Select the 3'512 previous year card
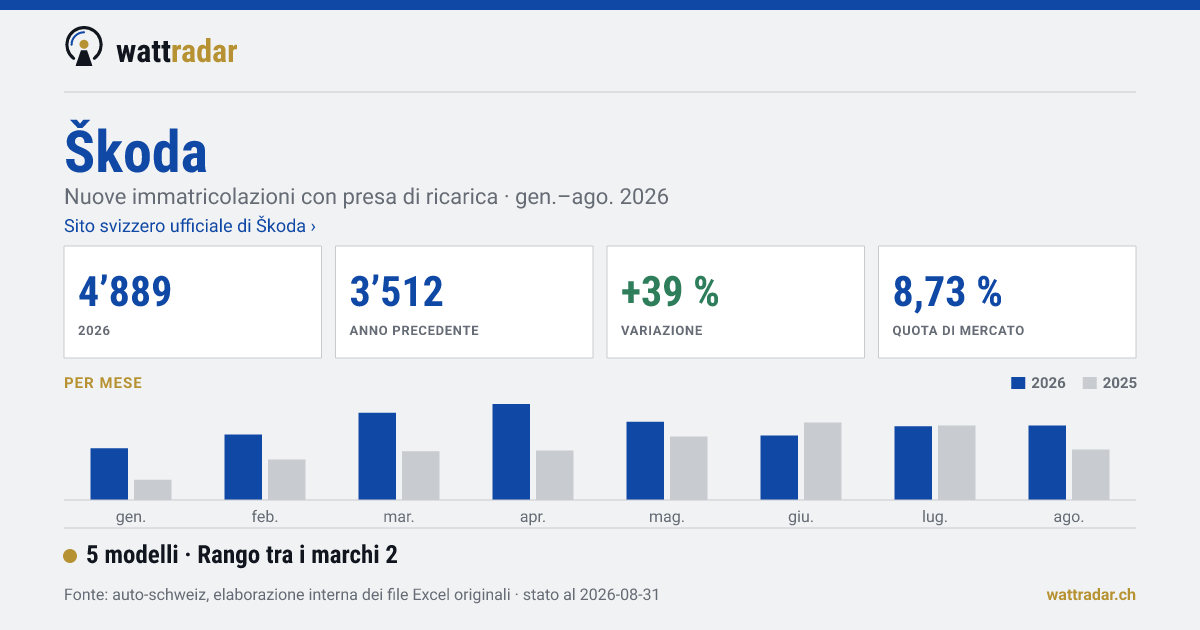1200x630 pixels. pyautogui.click(x=464, y=302)
